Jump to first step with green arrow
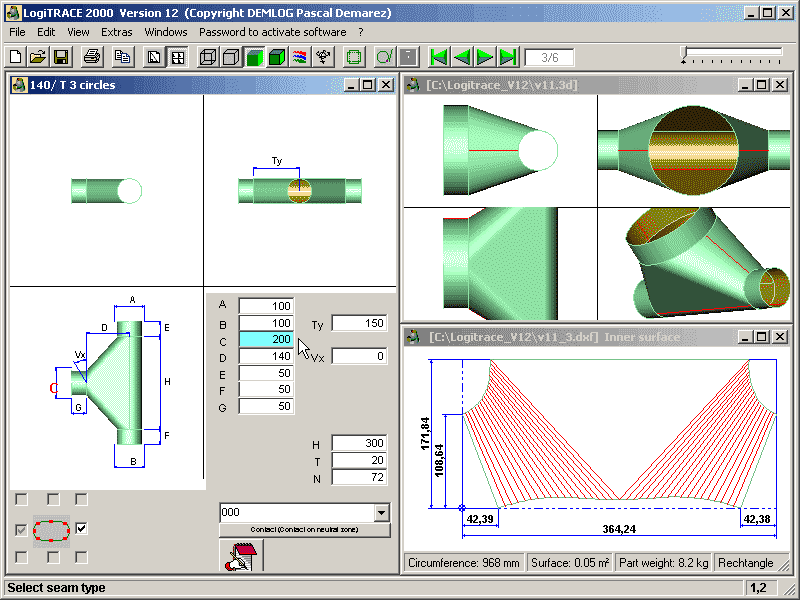The width and height of the screenshot is (800, 600). click(x=439, y=57)
